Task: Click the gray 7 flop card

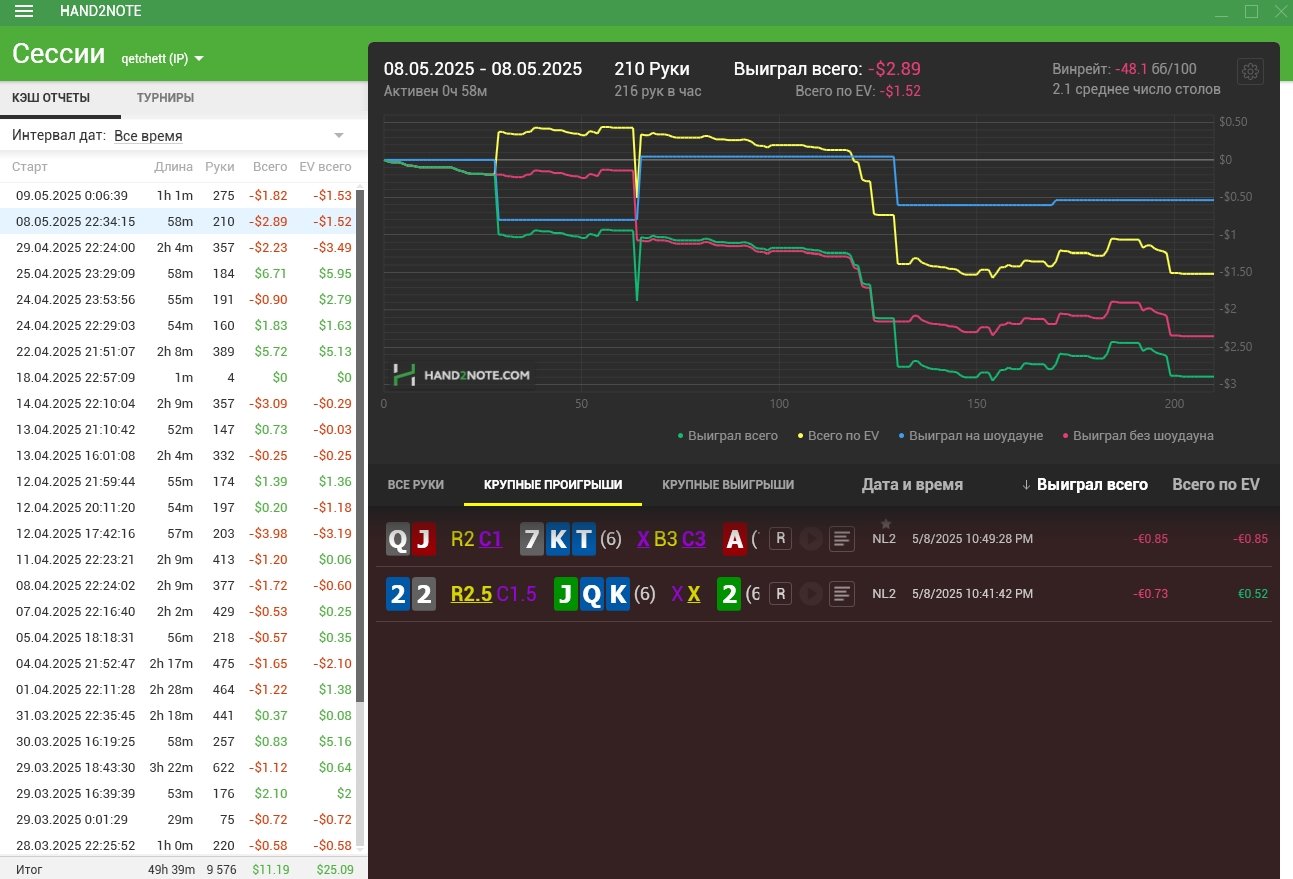Action: [x=532, y=540]
